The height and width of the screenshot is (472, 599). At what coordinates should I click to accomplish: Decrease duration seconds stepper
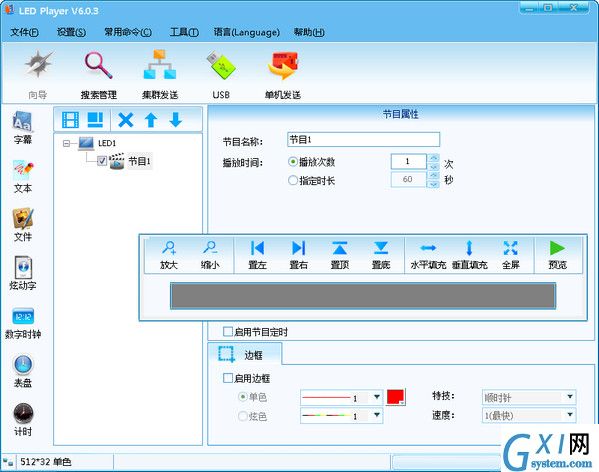434,184
